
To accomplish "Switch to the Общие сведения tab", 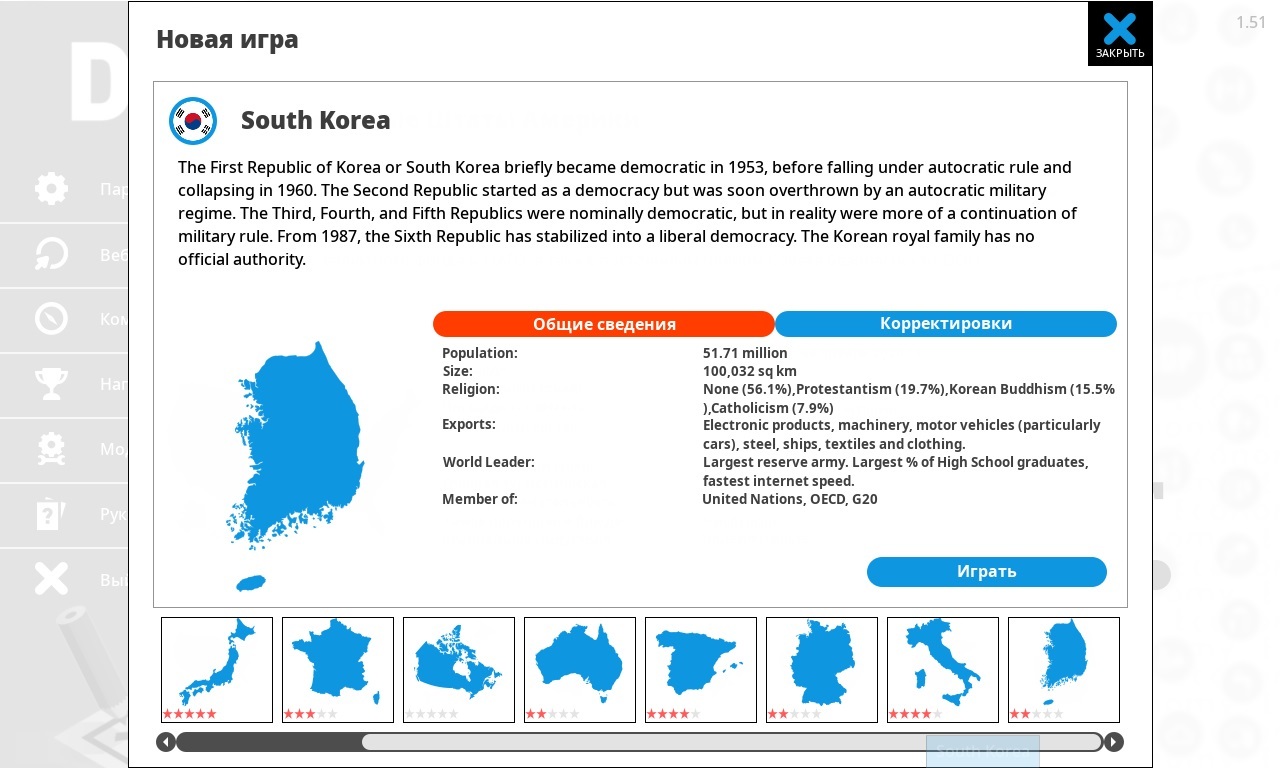I will point(604,324).
